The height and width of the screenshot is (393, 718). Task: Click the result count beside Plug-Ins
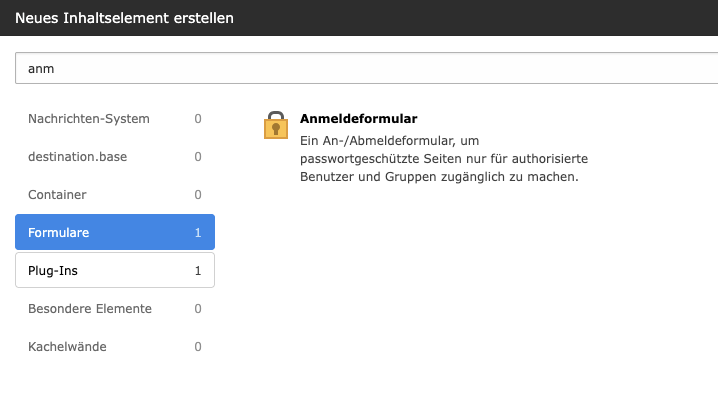pos(198,271)
